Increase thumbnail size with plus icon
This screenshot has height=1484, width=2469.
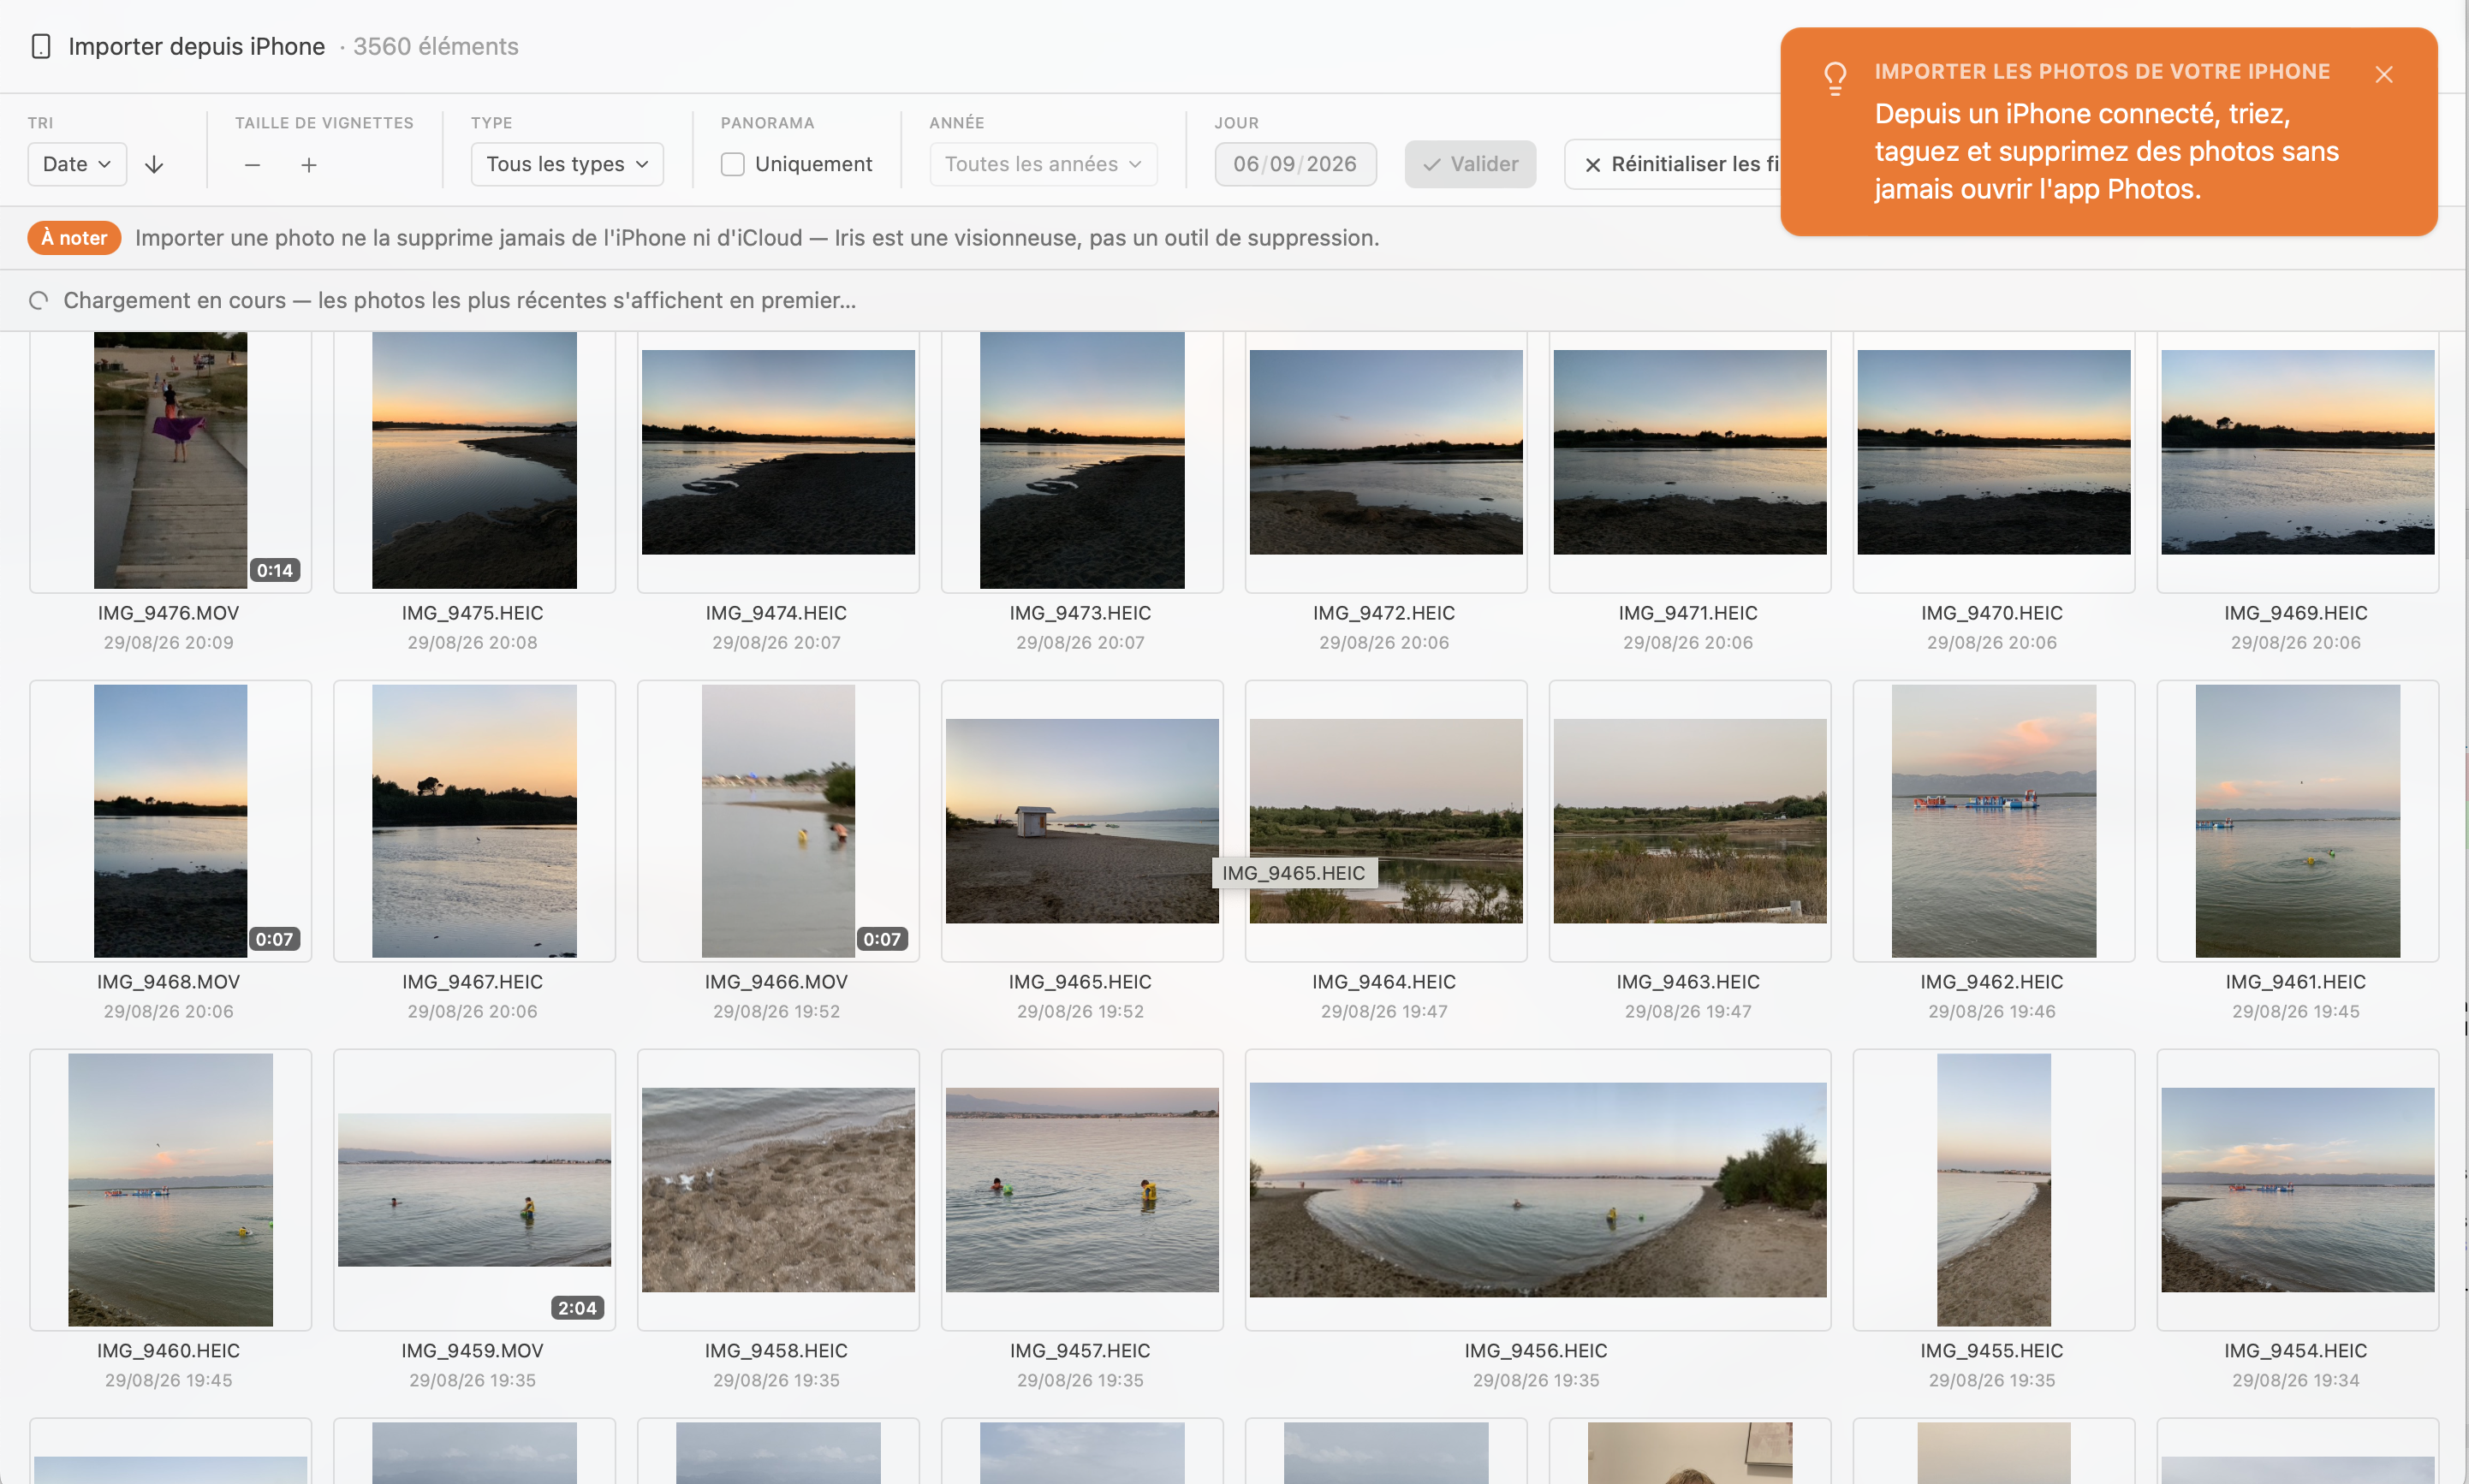pyautogui.click(x=309, y=164)
